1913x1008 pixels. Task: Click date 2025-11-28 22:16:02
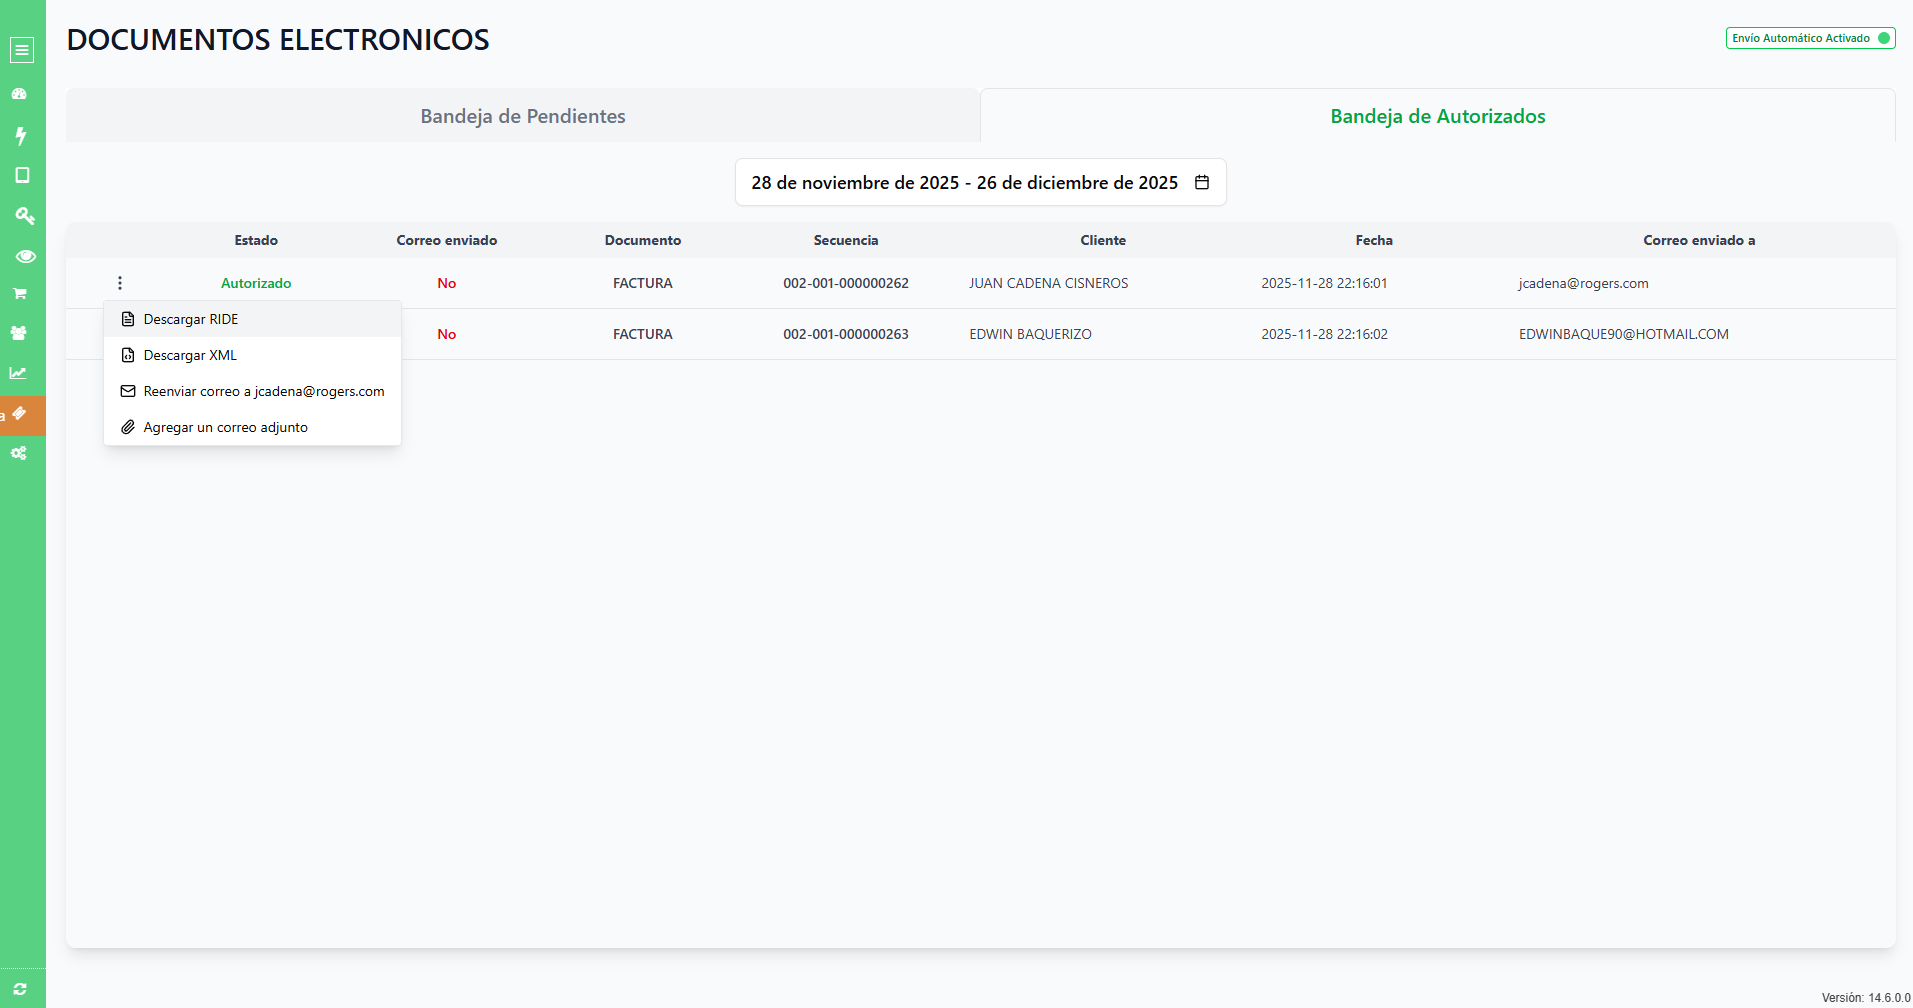(x=1324, y=334)
